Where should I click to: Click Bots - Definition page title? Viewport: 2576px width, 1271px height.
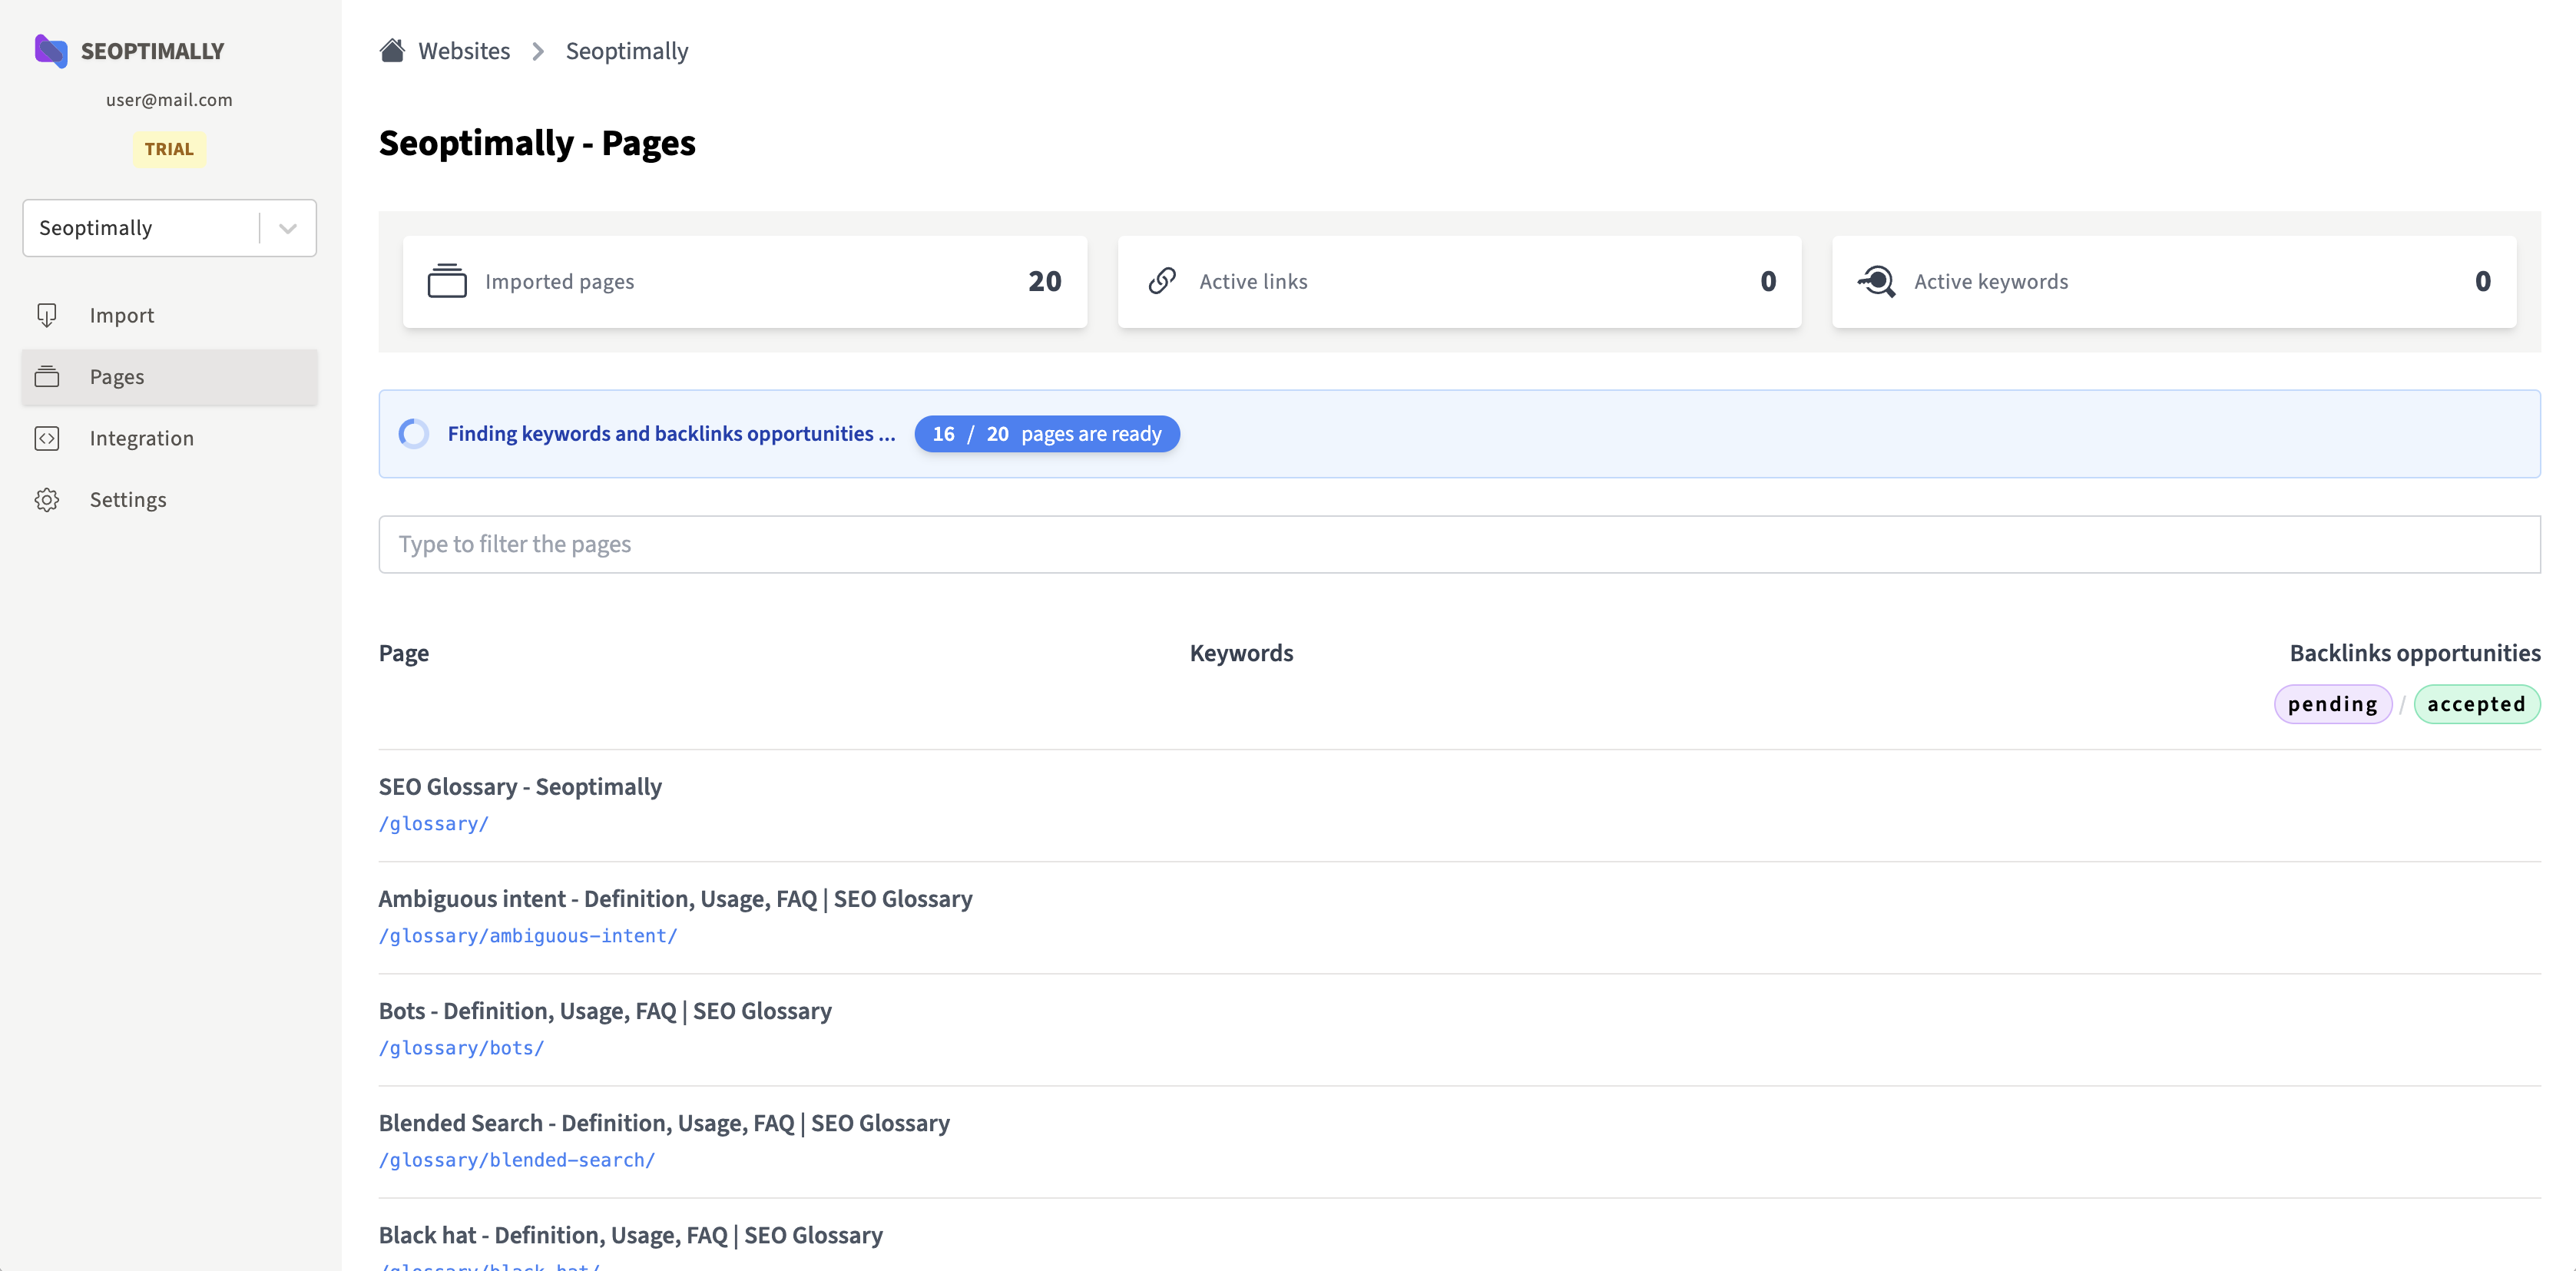click(x=605, y=1011)
